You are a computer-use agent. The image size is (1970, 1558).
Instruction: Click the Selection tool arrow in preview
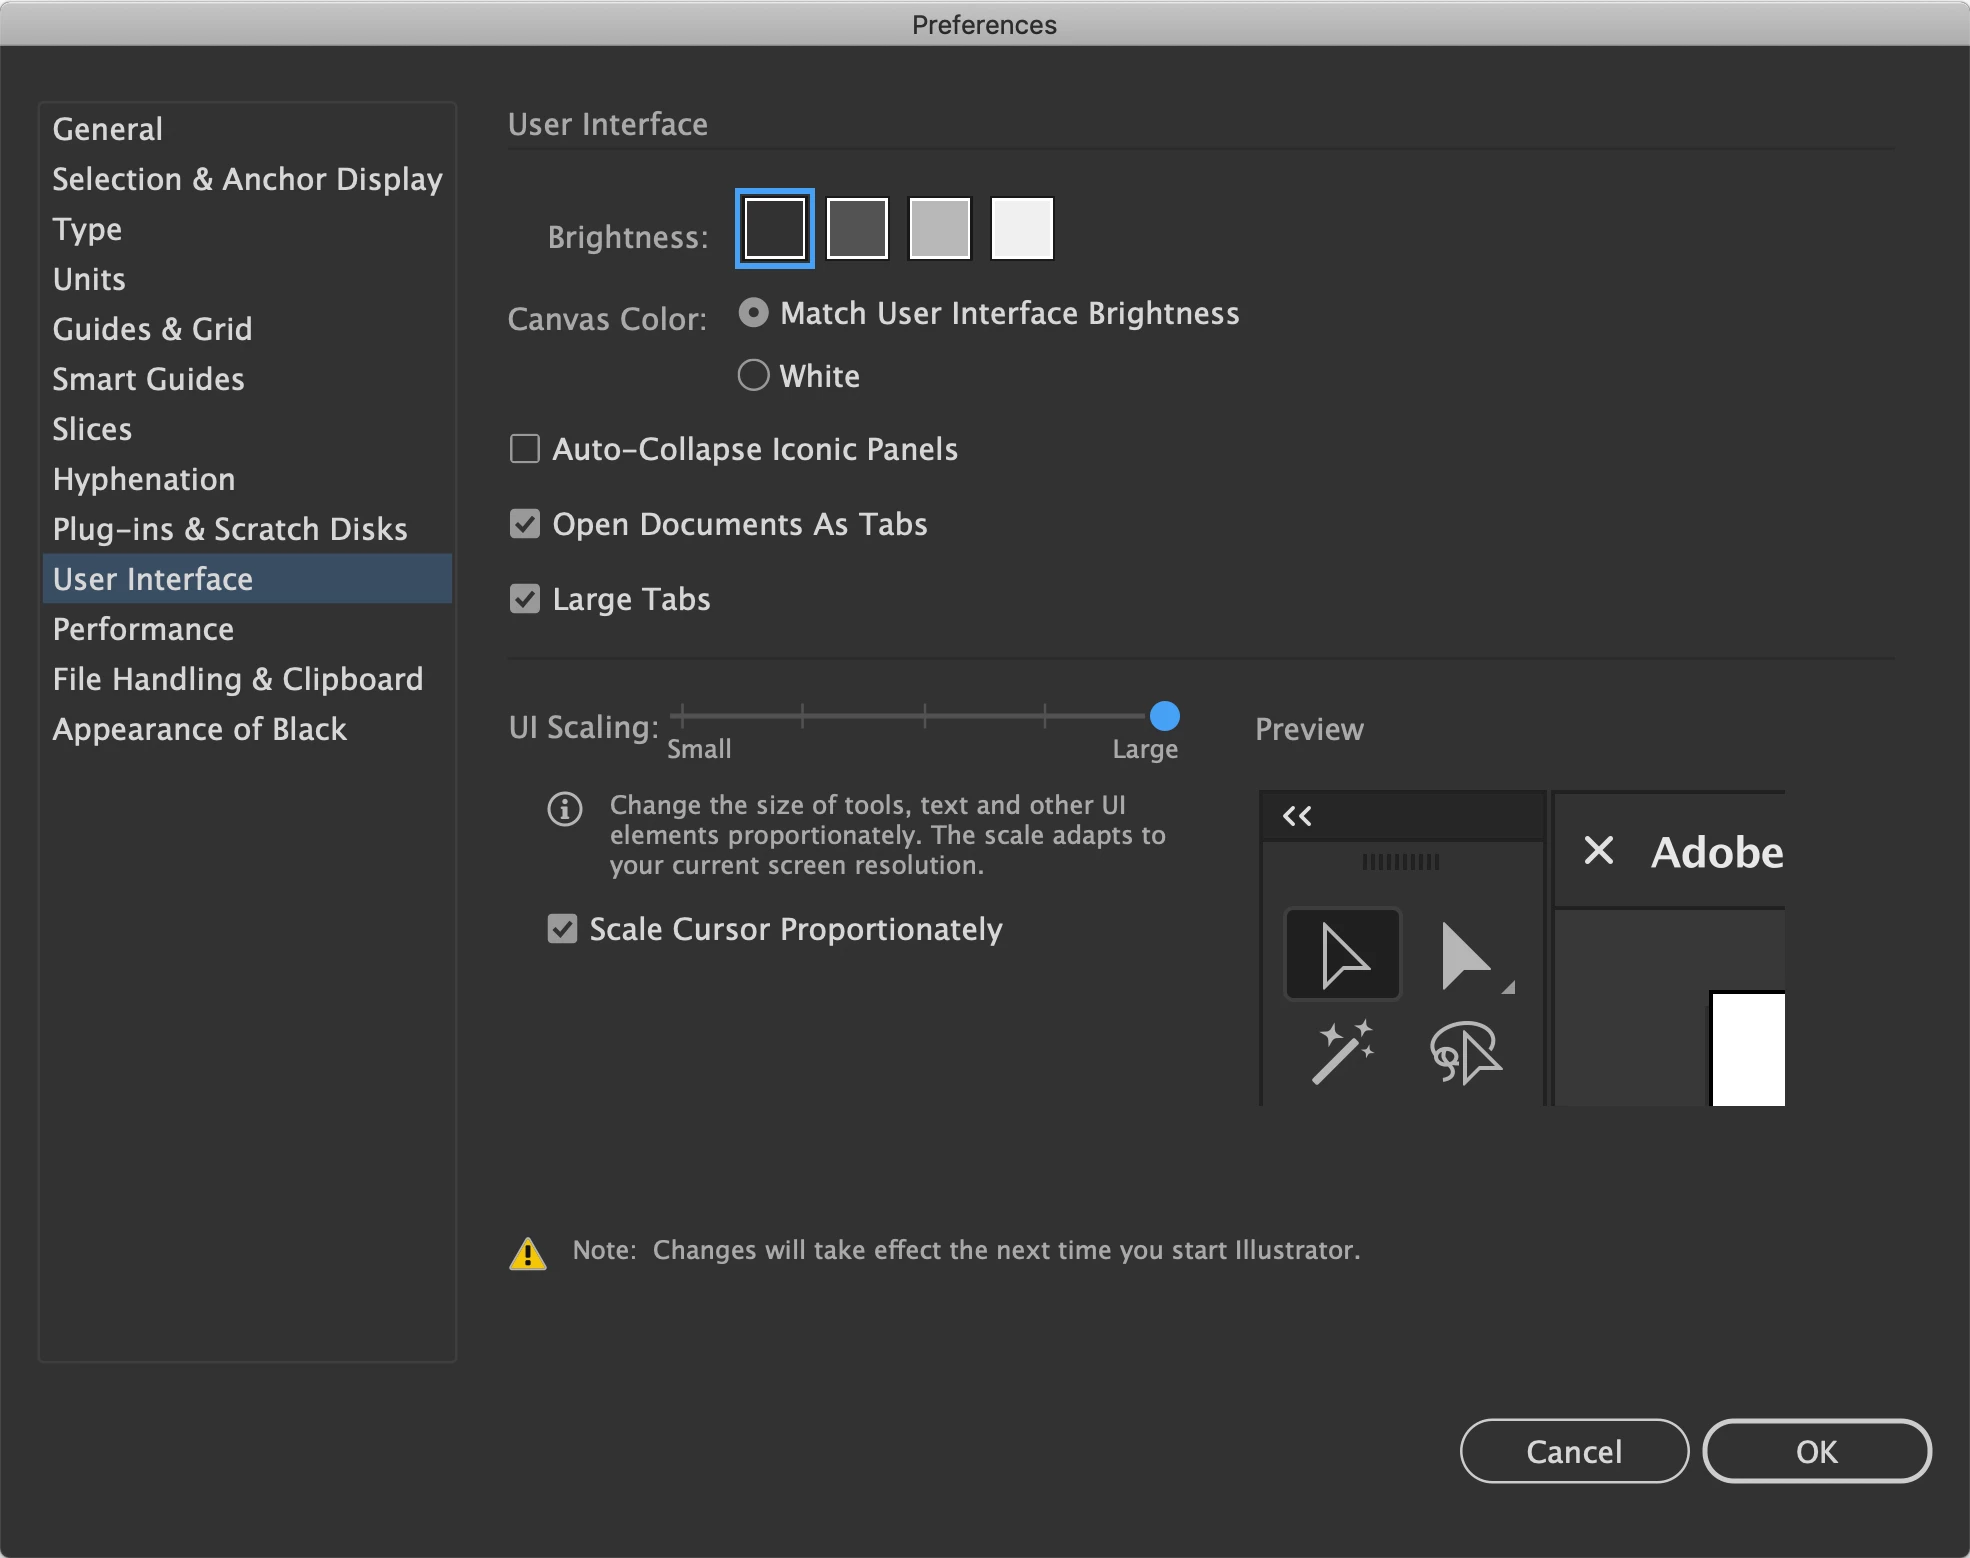pos(1343,954)
